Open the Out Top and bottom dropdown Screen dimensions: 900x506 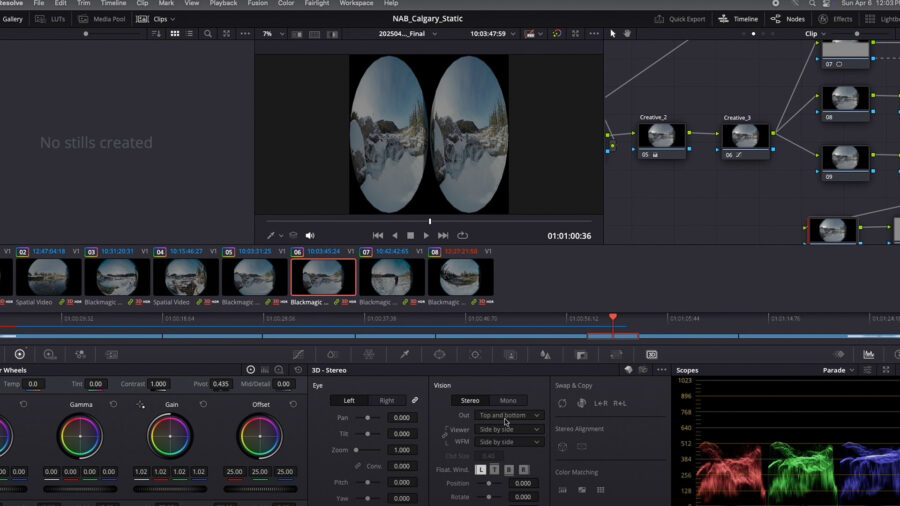[509, 415]
